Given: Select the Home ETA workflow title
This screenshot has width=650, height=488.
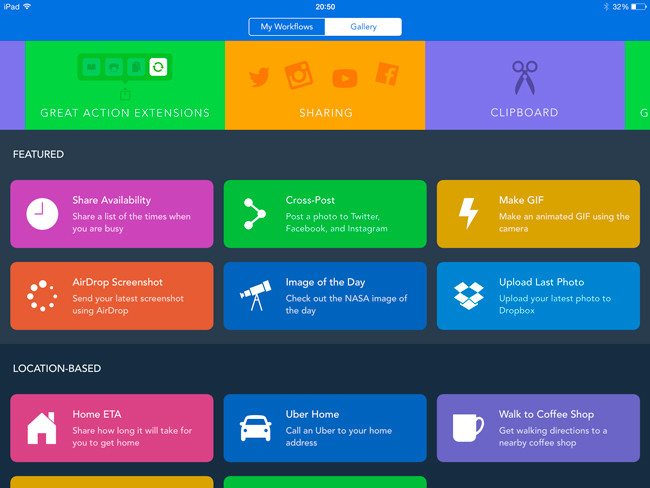Looking at the screenshot, I should (97, 414).
